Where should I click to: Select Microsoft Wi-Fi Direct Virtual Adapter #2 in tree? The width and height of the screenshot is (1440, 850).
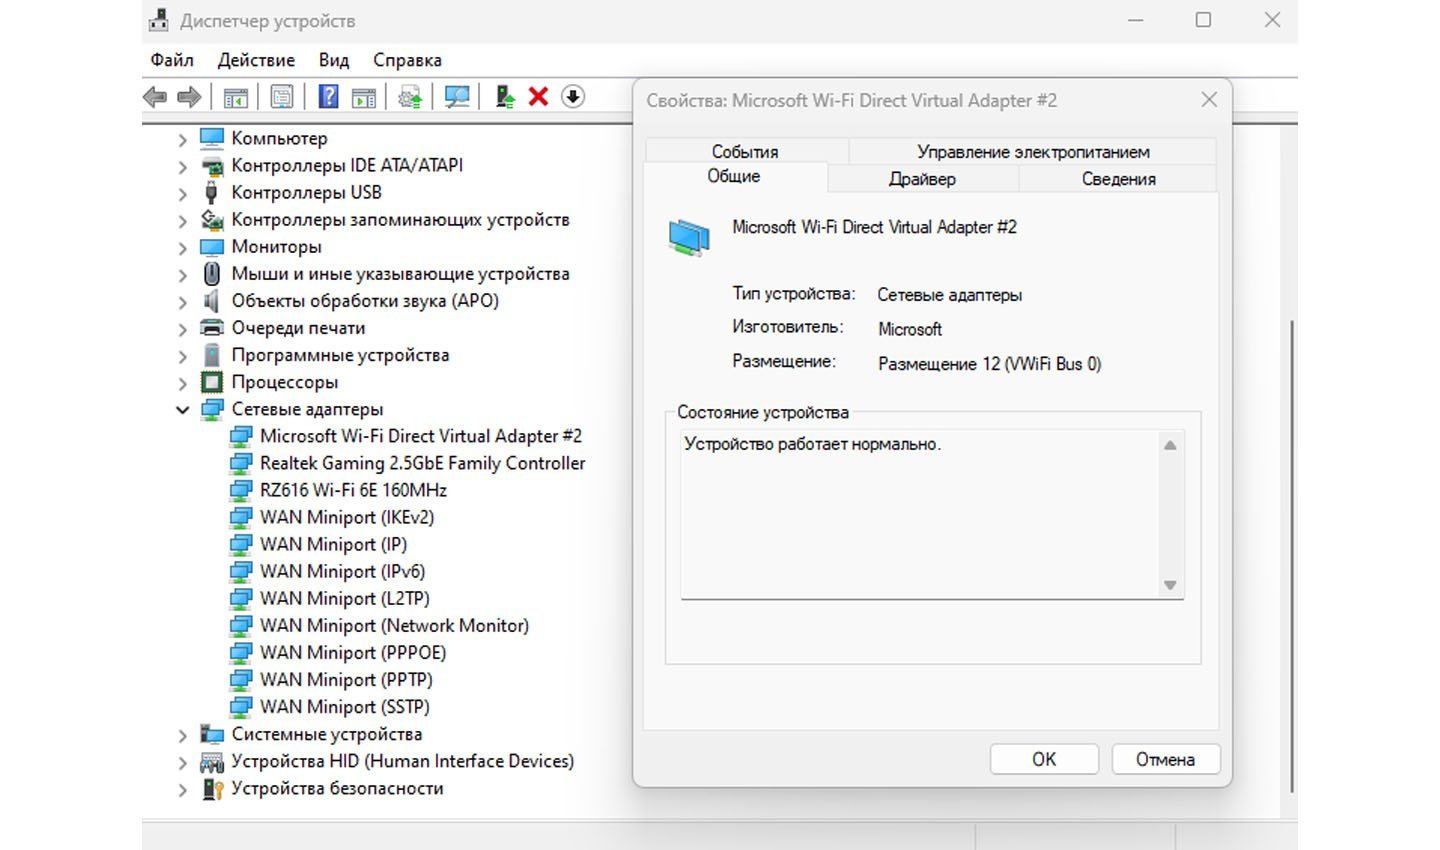(x=420, y=436)
